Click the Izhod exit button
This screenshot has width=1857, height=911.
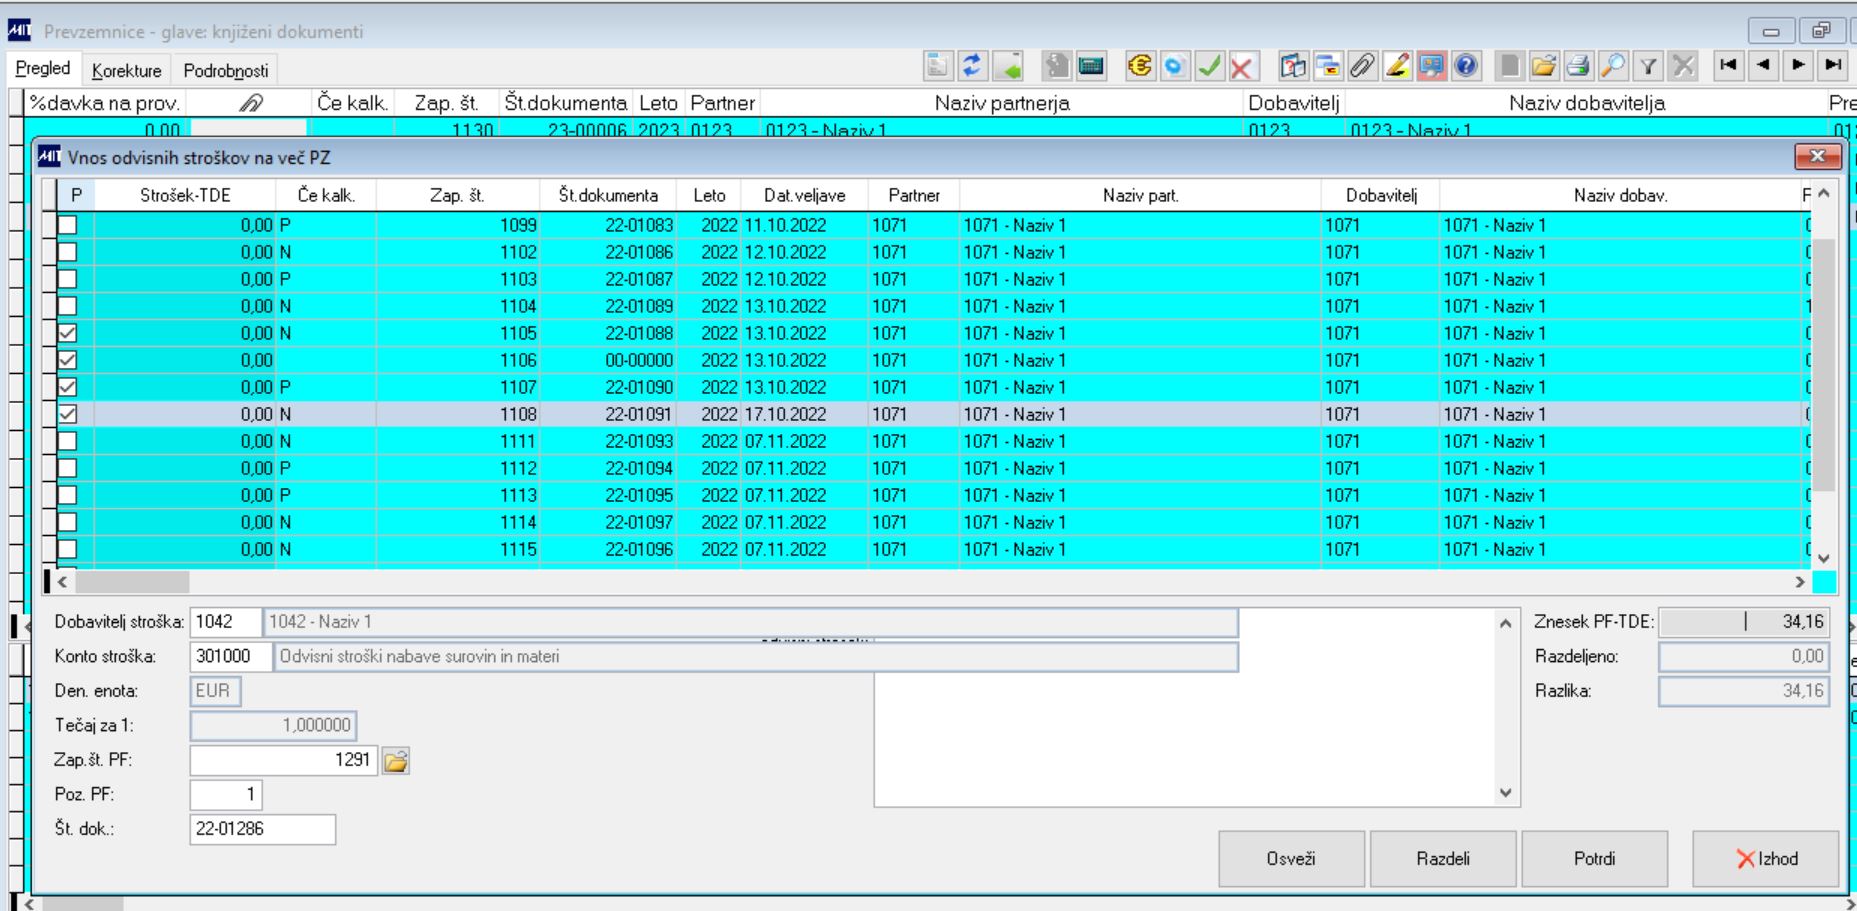(x=1766, y=859)
